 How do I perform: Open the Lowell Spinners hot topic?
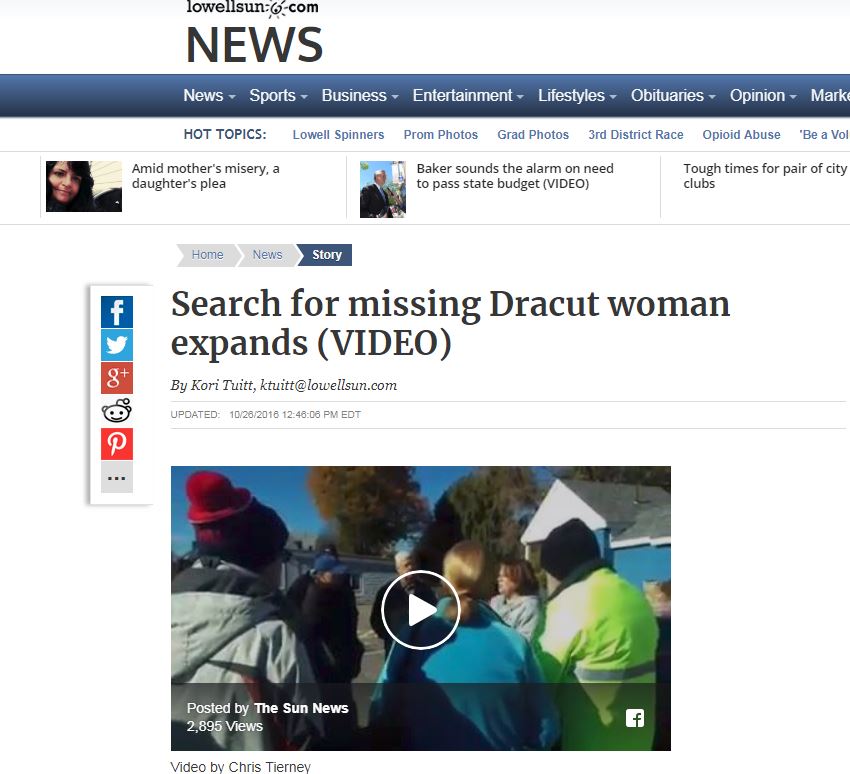(x=338, y=134)
